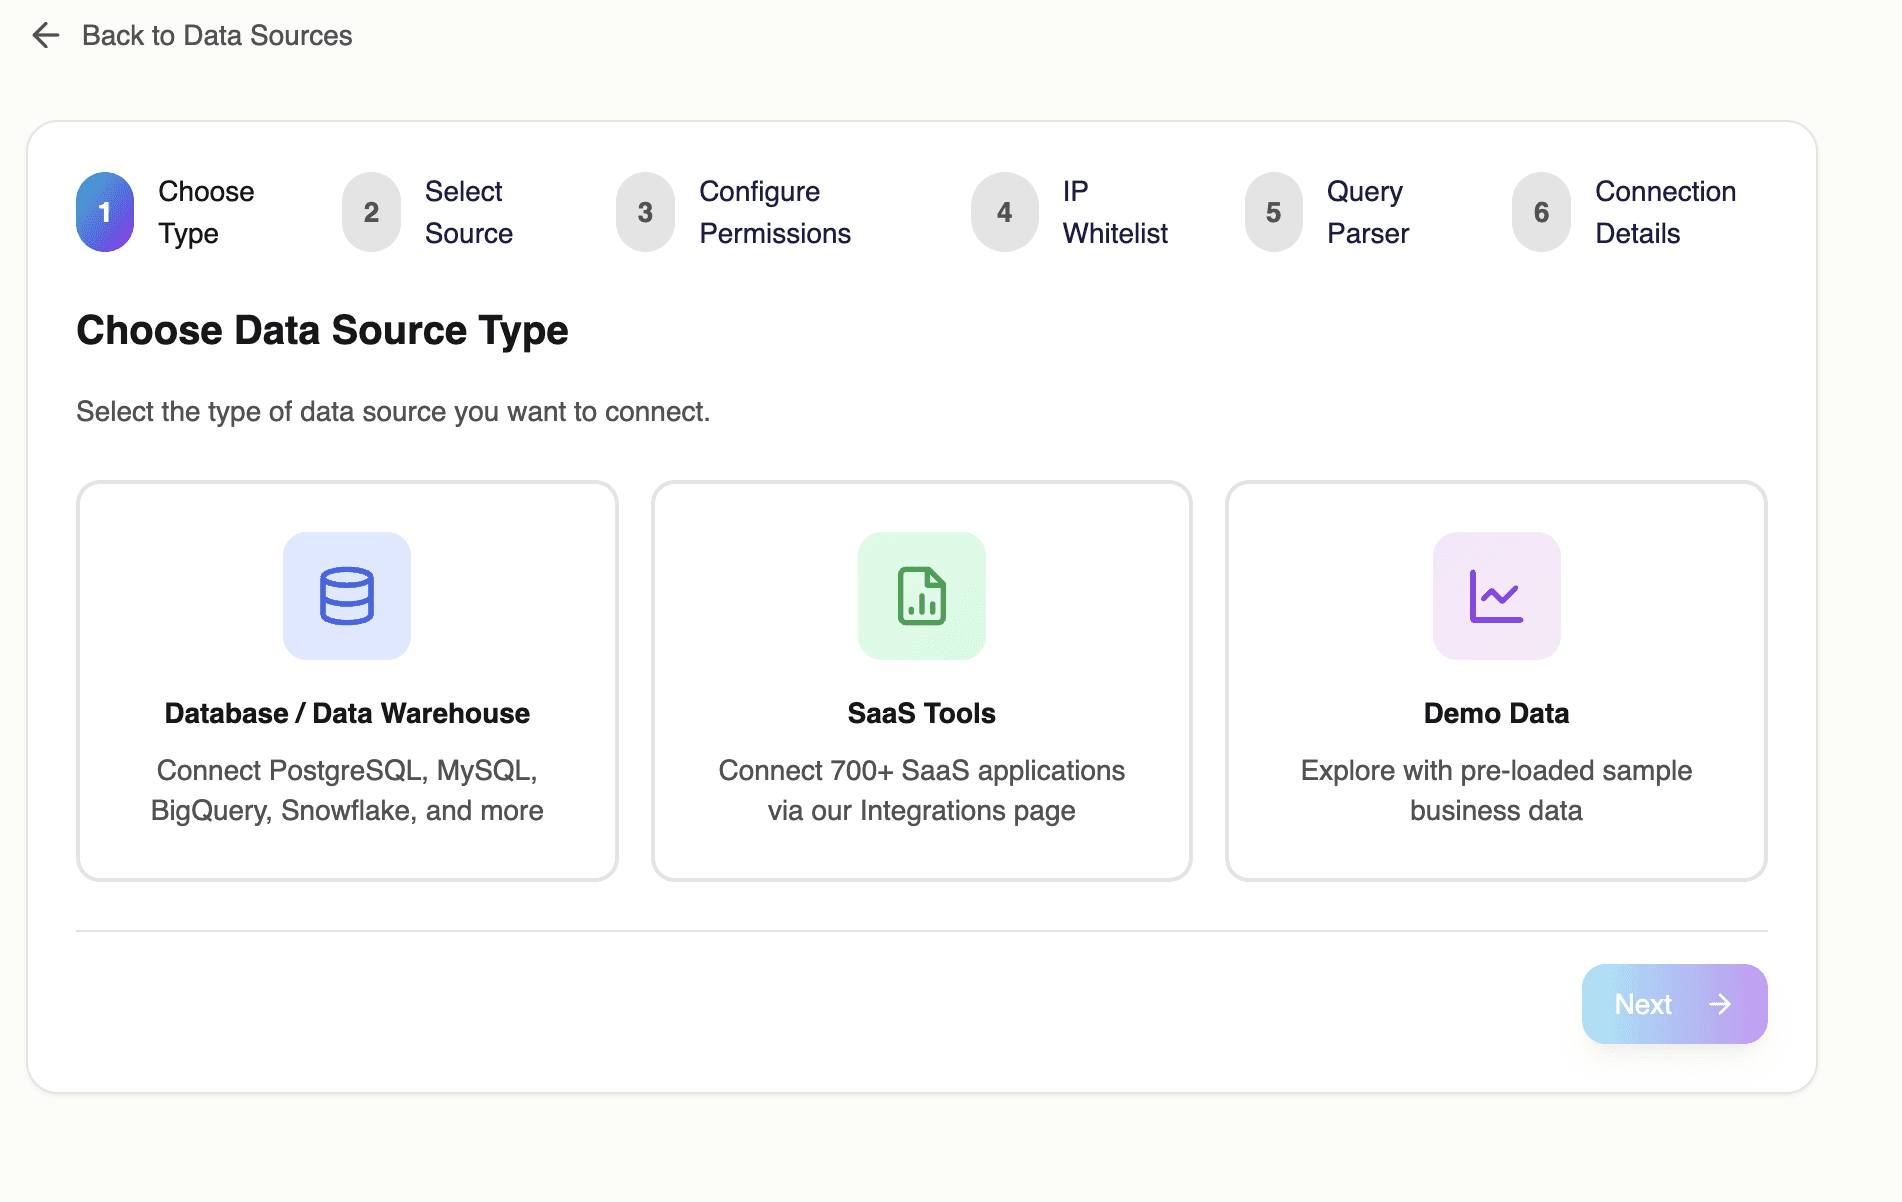
Task: Click 'Connect PostgreSQL, MySQL, BigQuery...' description
Action: pyautogui.click(x=347, y=790)
